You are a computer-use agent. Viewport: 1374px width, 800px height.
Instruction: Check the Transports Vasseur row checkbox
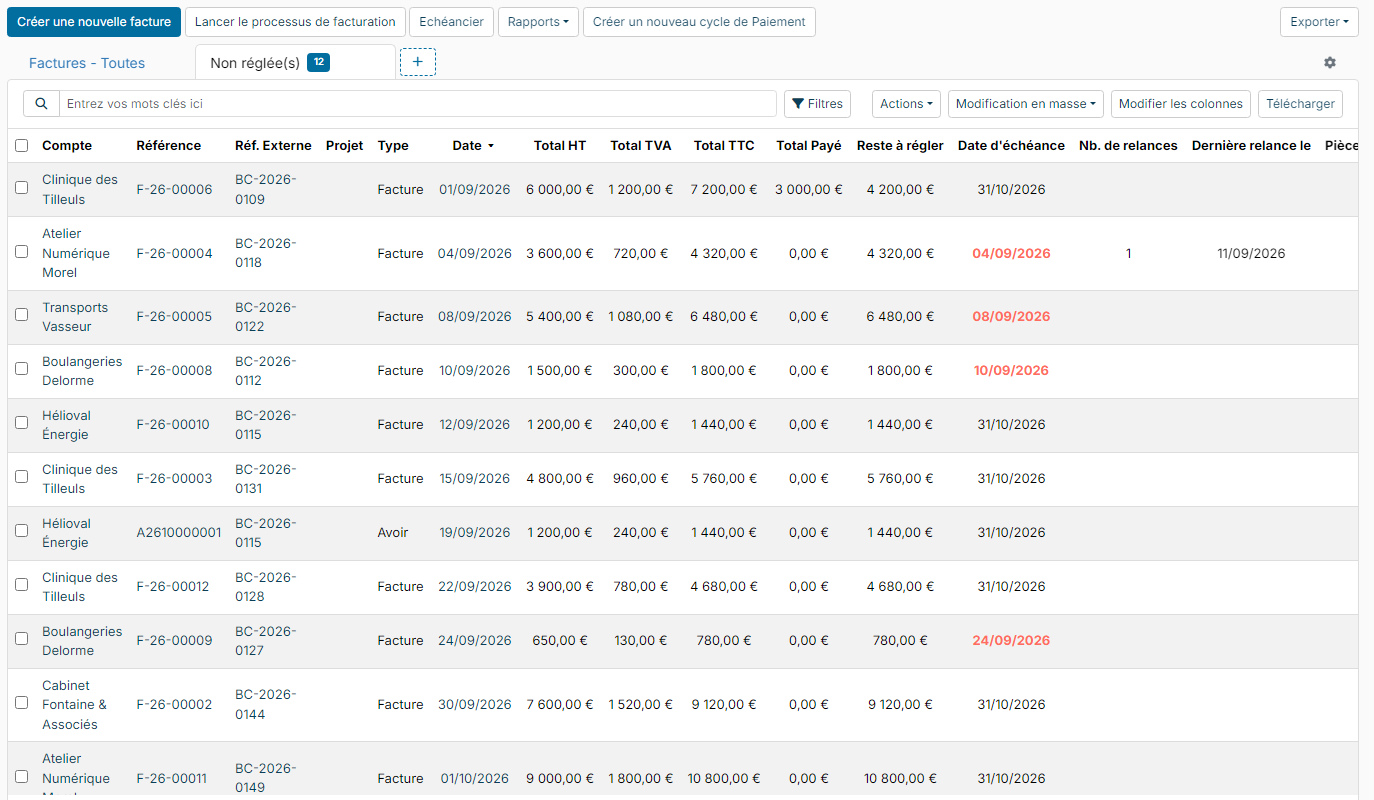22,314
